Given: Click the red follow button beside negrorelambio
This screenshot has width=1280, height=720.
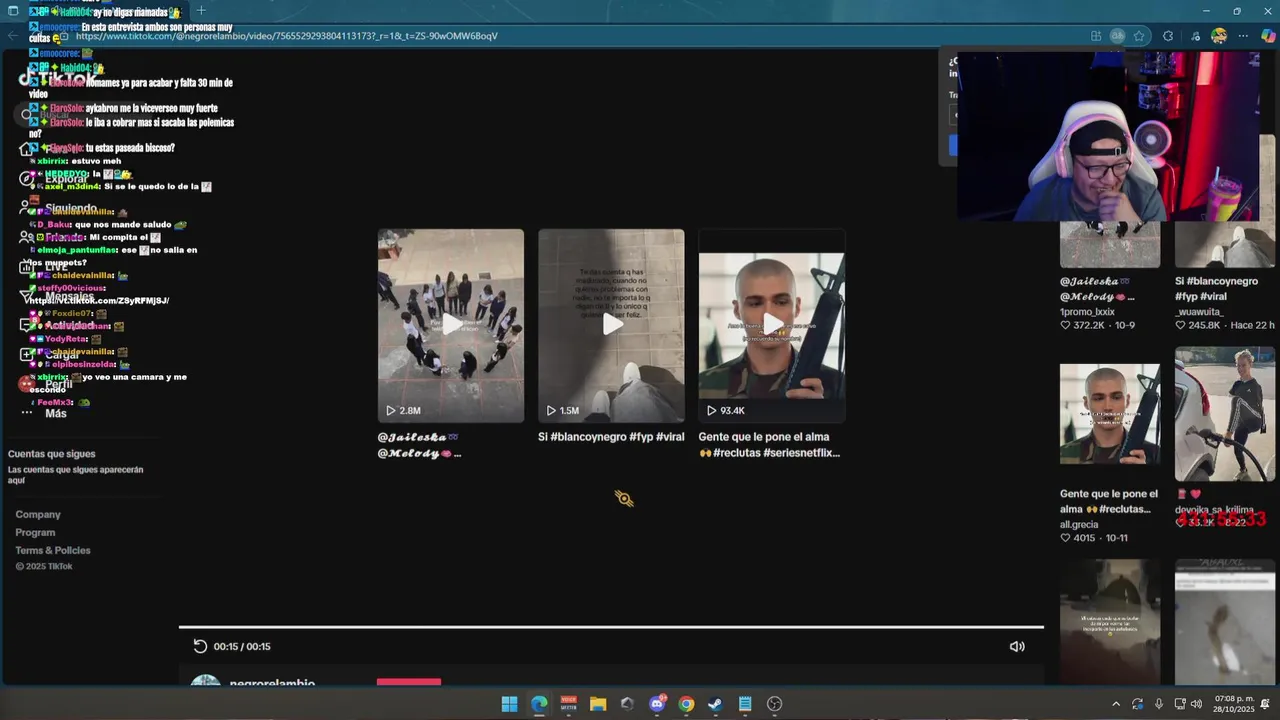Looking at the screenshot, I should [x=409, y=682].
